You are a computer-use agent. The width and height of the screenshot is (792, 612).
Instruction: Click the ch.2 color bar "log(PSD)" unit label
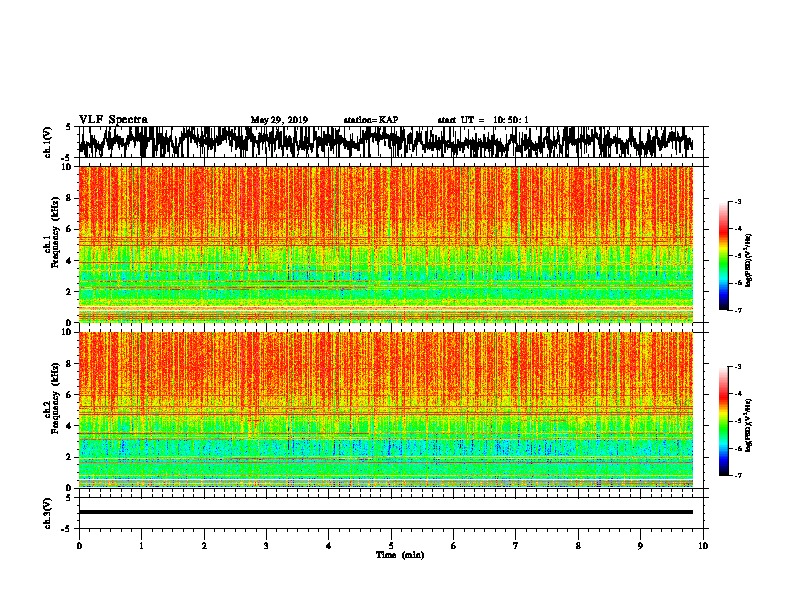point(748,426)
